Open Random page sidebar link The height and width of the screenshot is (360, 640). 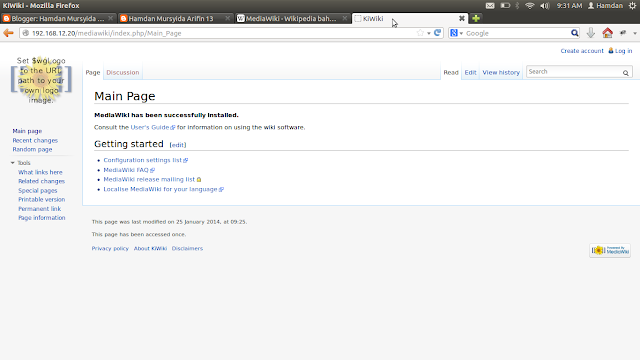(x=32, y=149)
